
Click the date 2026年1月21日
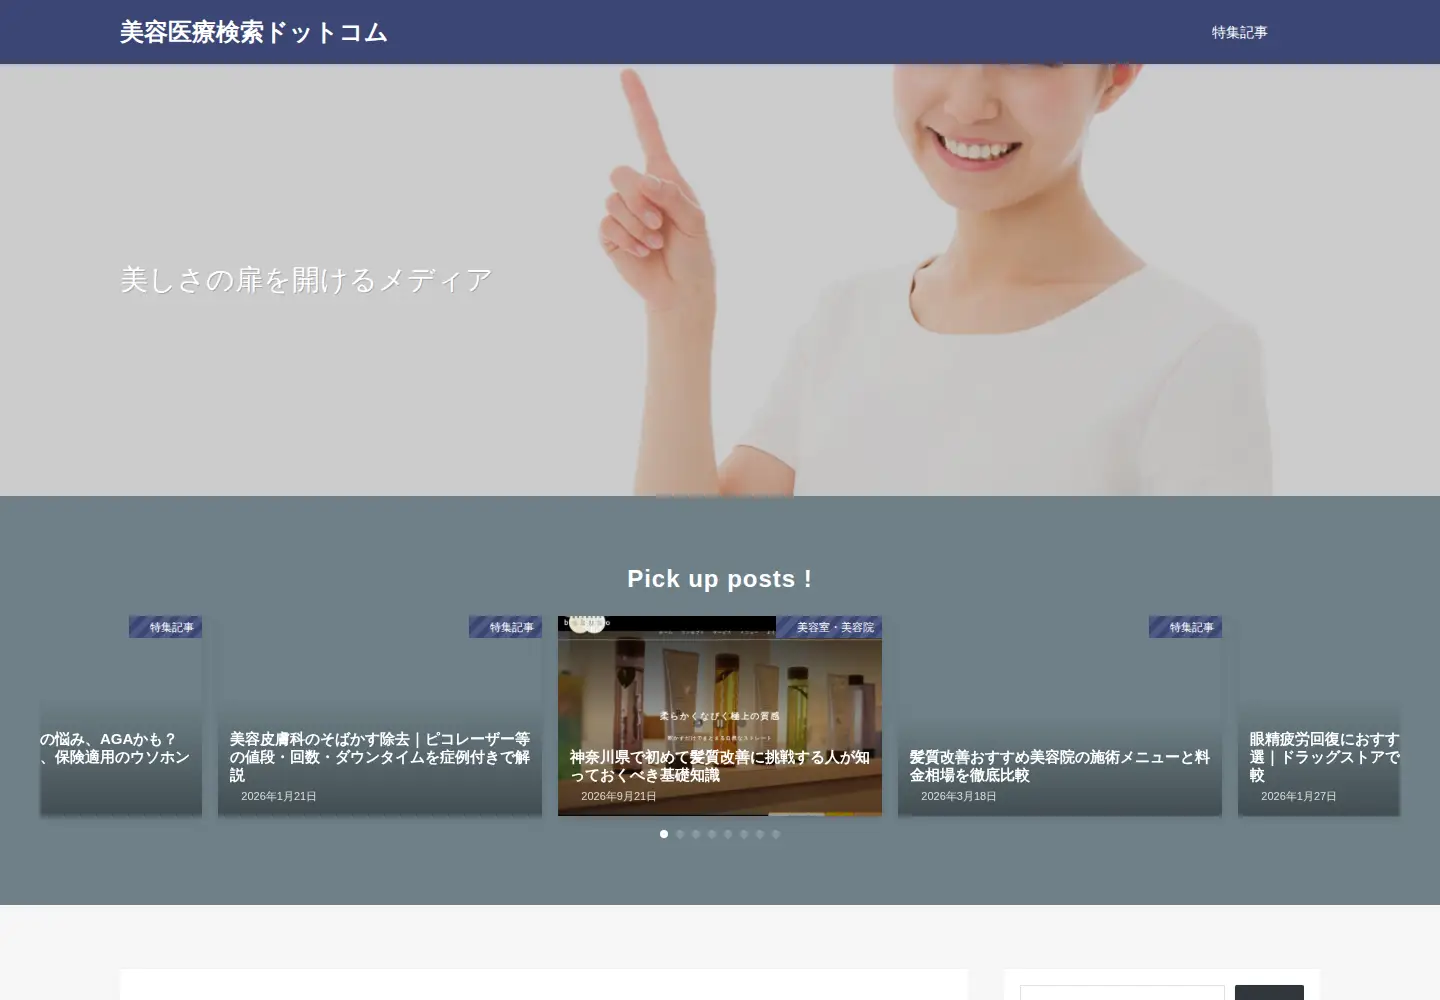[x=279, y=796]
